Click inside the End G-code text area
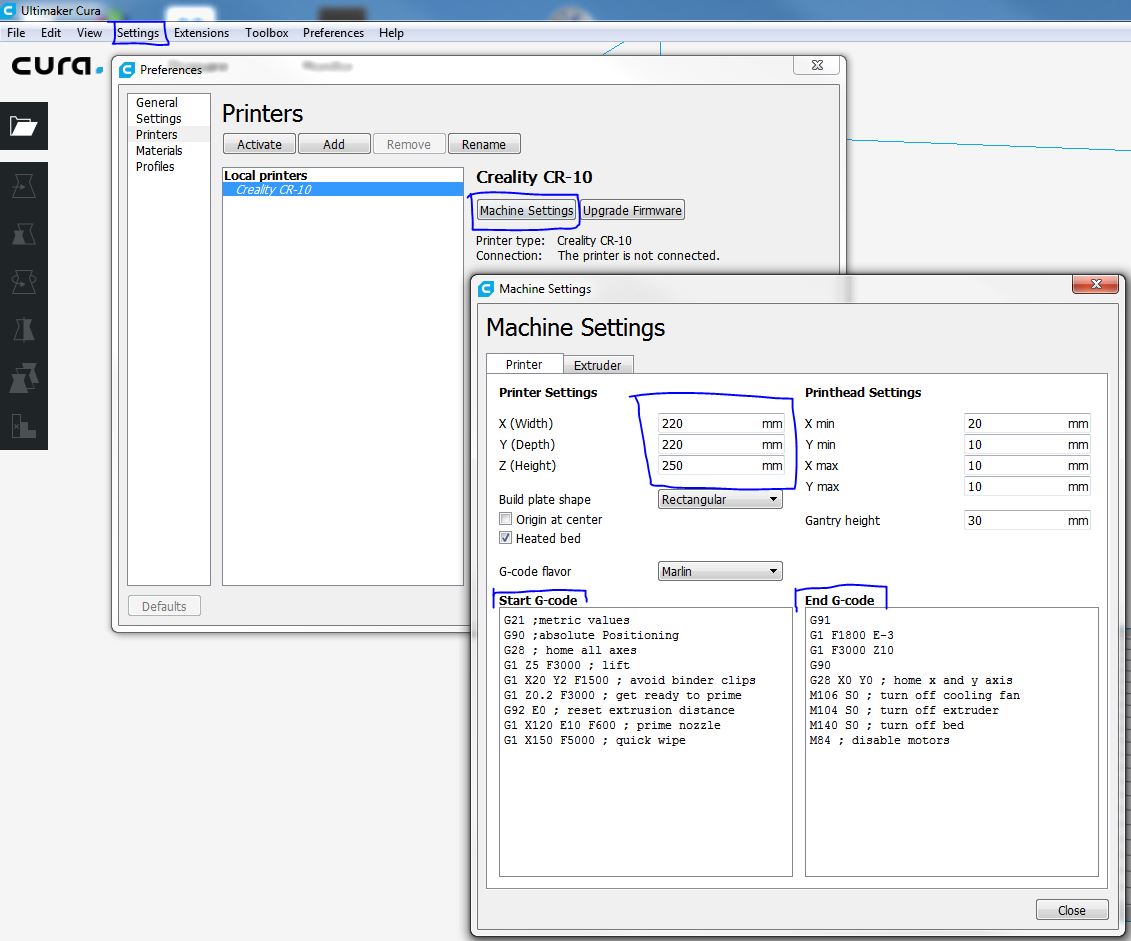Image resolution: width=1131 pixels, height=941 pixels. coord(951,742)
